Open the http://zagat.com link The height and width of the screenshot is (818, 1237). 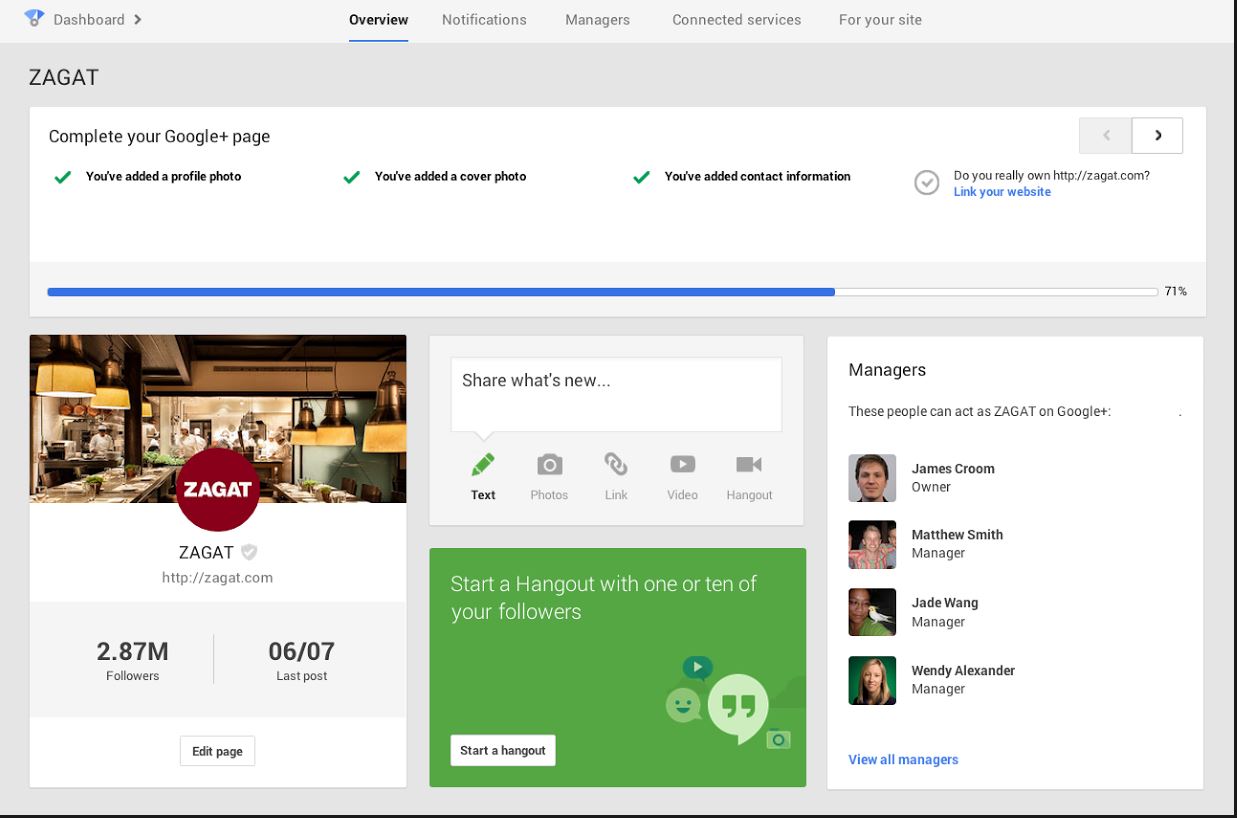click(x=217, y=578)
